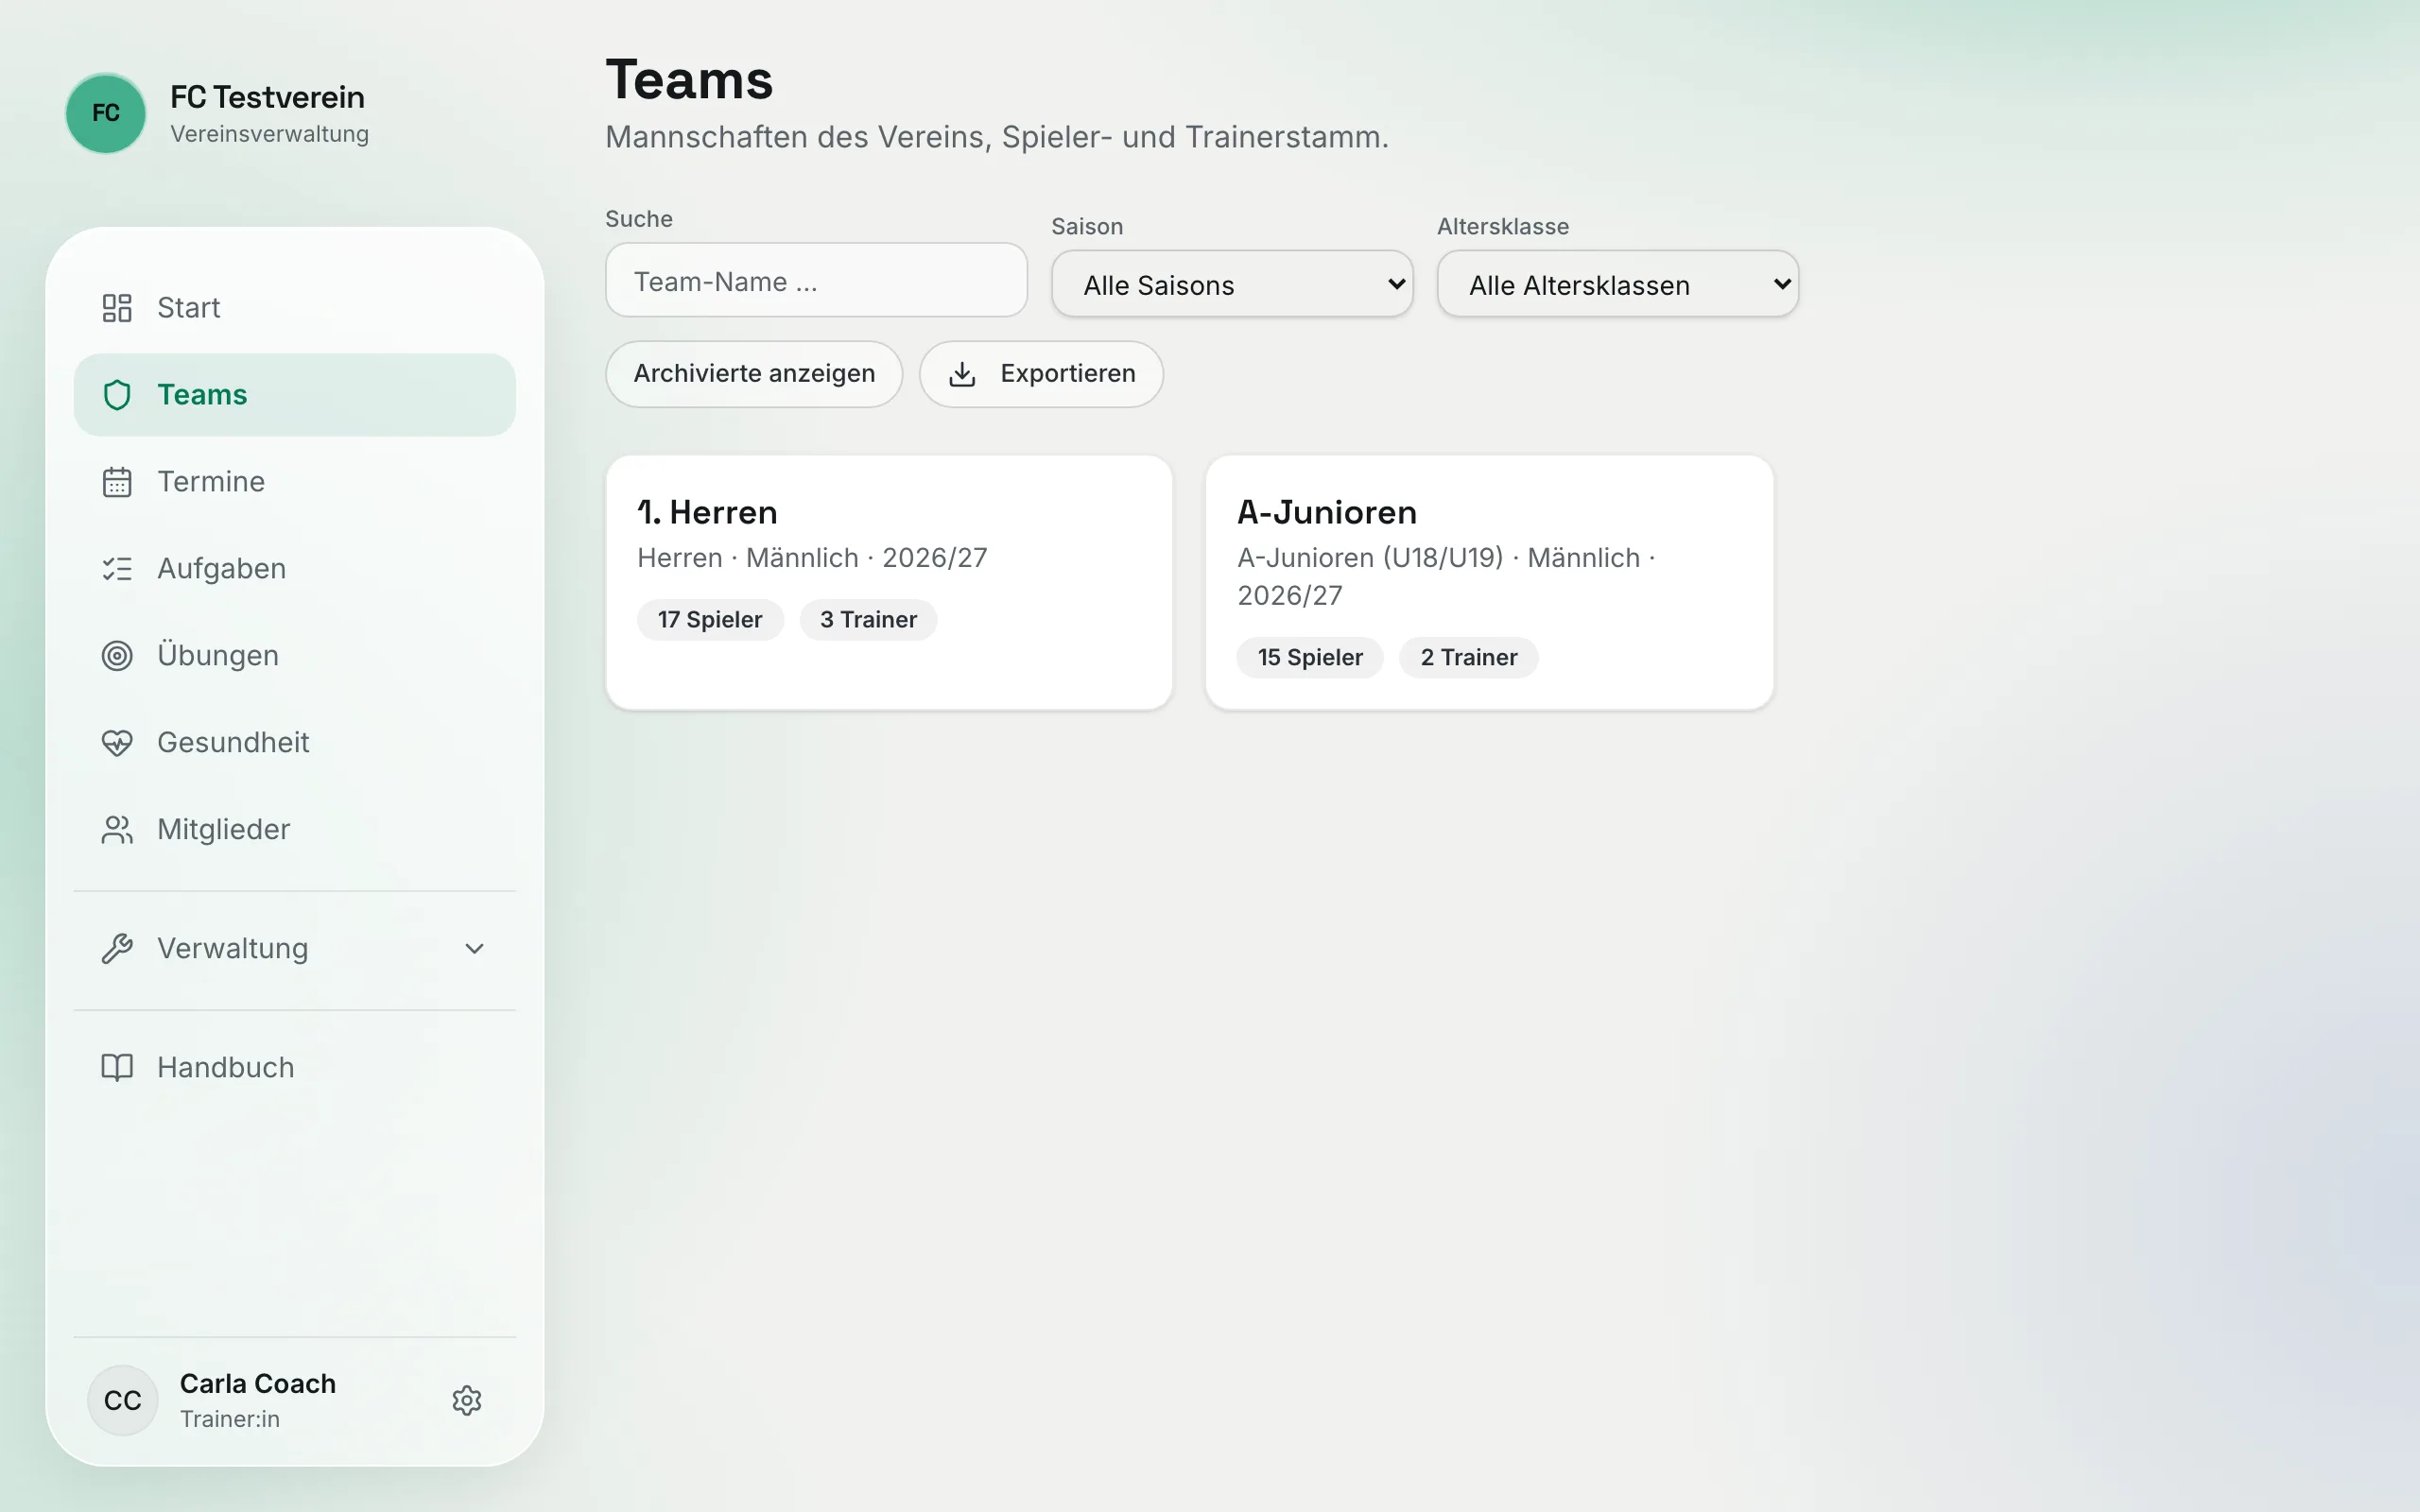
Task: Click the CC user avatar
Action: point(122,1400)
